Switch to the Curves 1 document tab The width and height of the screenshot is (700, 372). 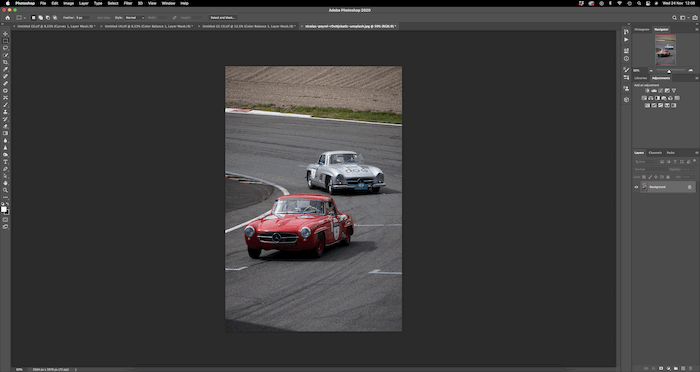tap(55, 26)
